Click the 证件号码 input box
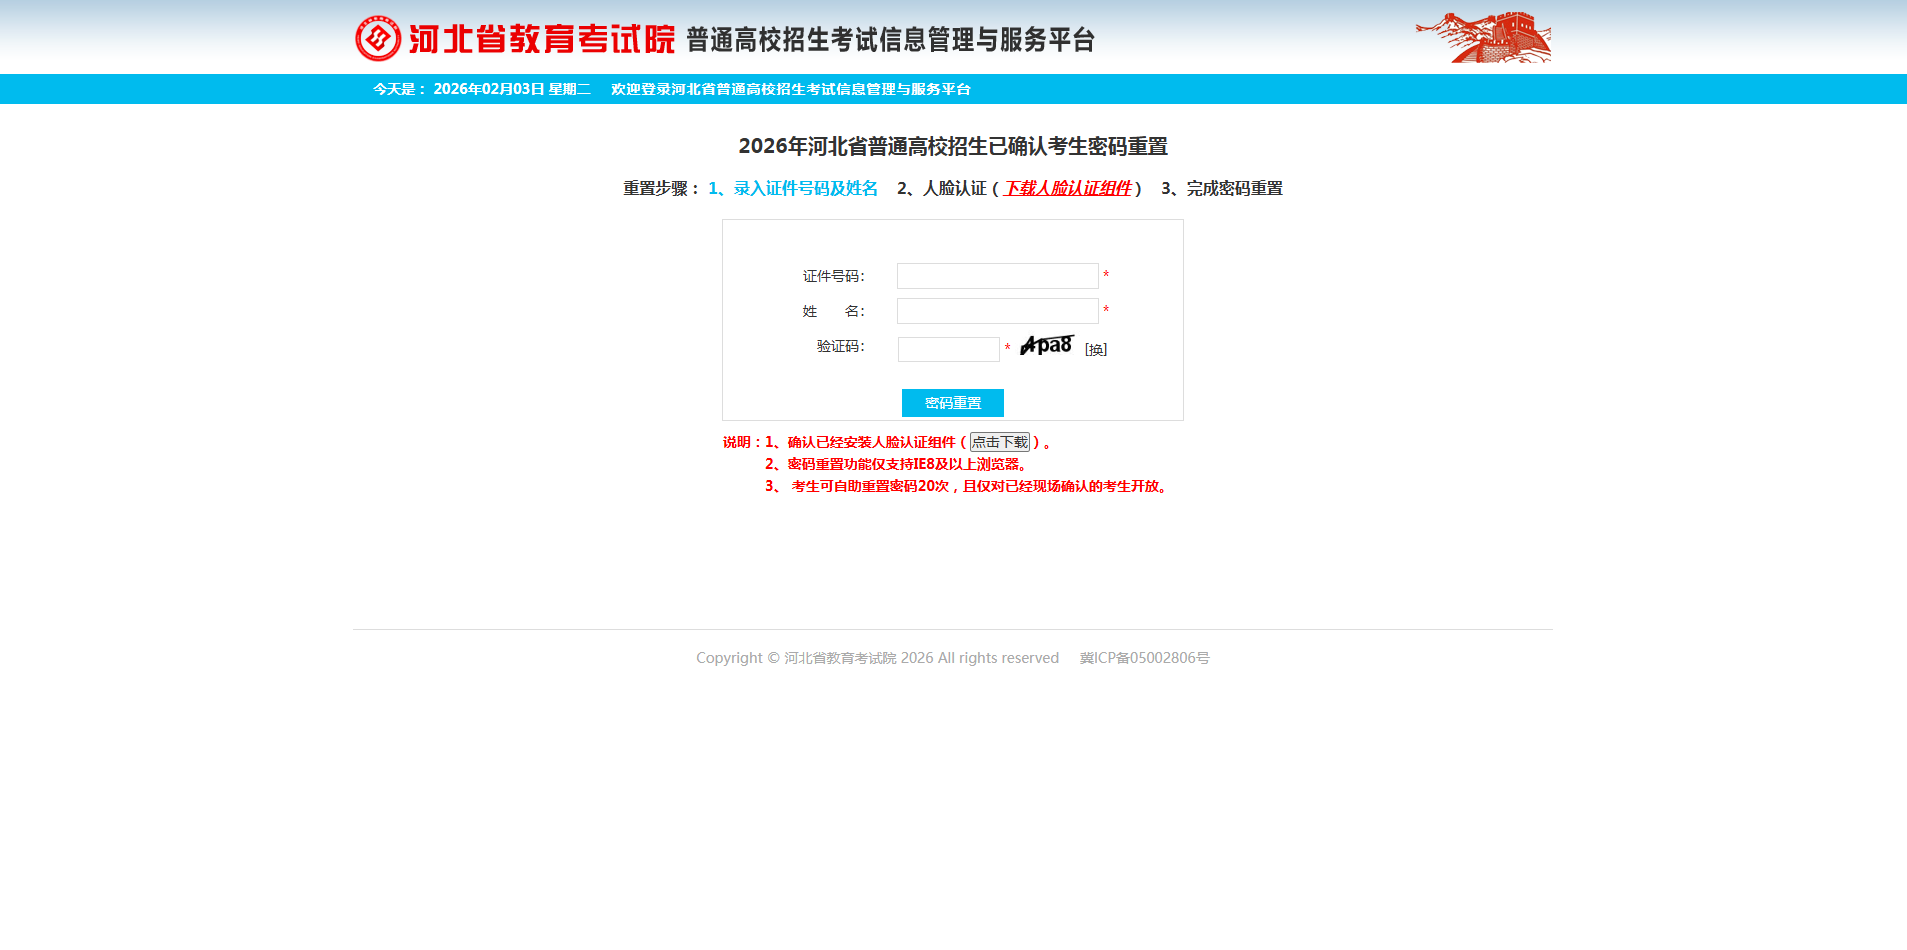This screenshot has height=950, width=1907. [996, 276]
